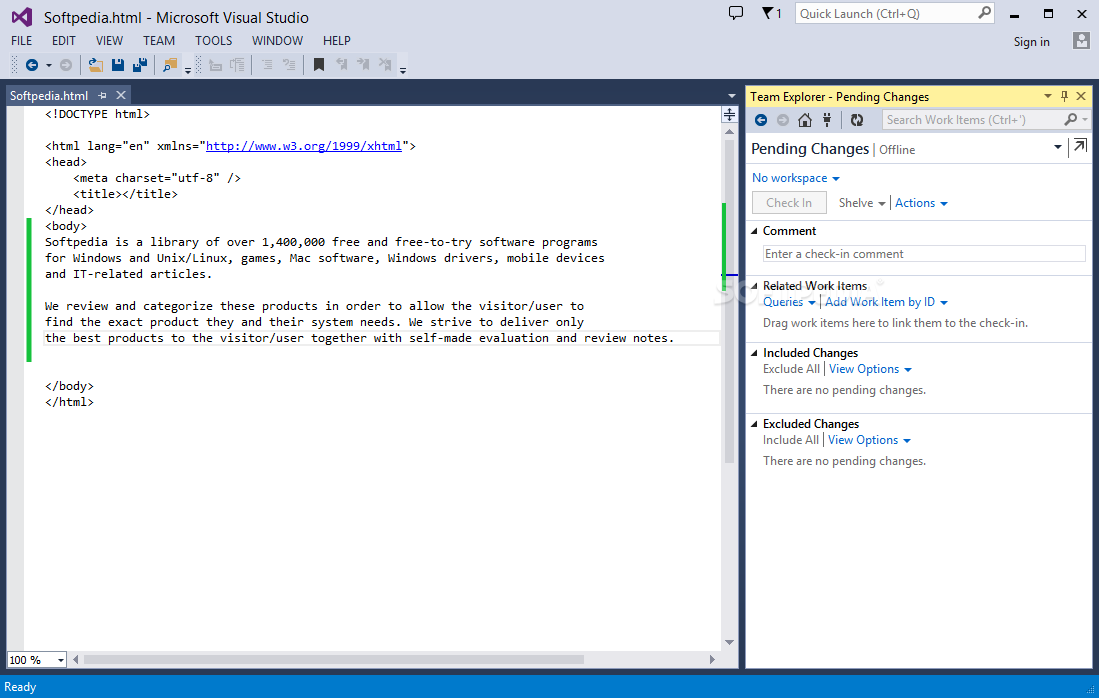
Task: Click the w3.org xhtml URL in the code
Action: pos(303,146)
